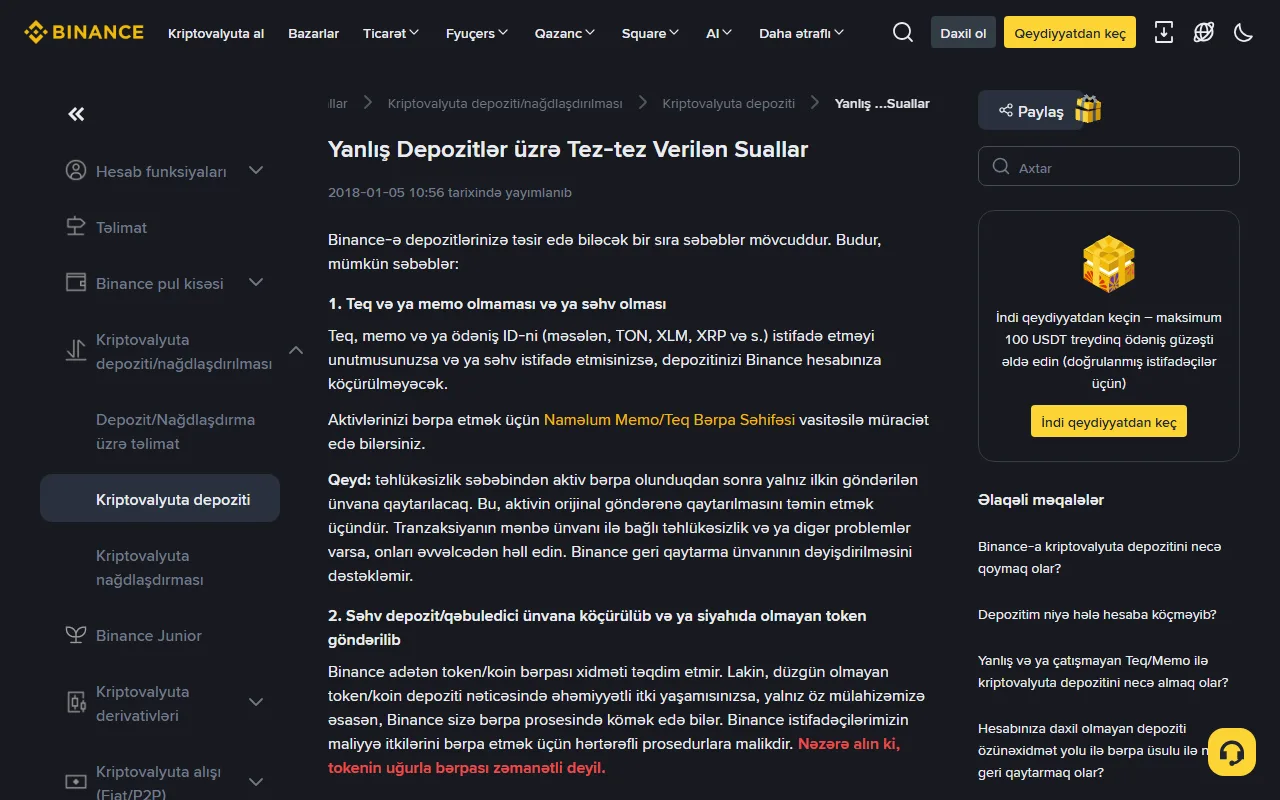This screenshot has width=1280, height=800.
Task: Click article title Yanlış Depozitlər üzrə Tez-tez Verilən Suallar
Action: coord(568,149)
